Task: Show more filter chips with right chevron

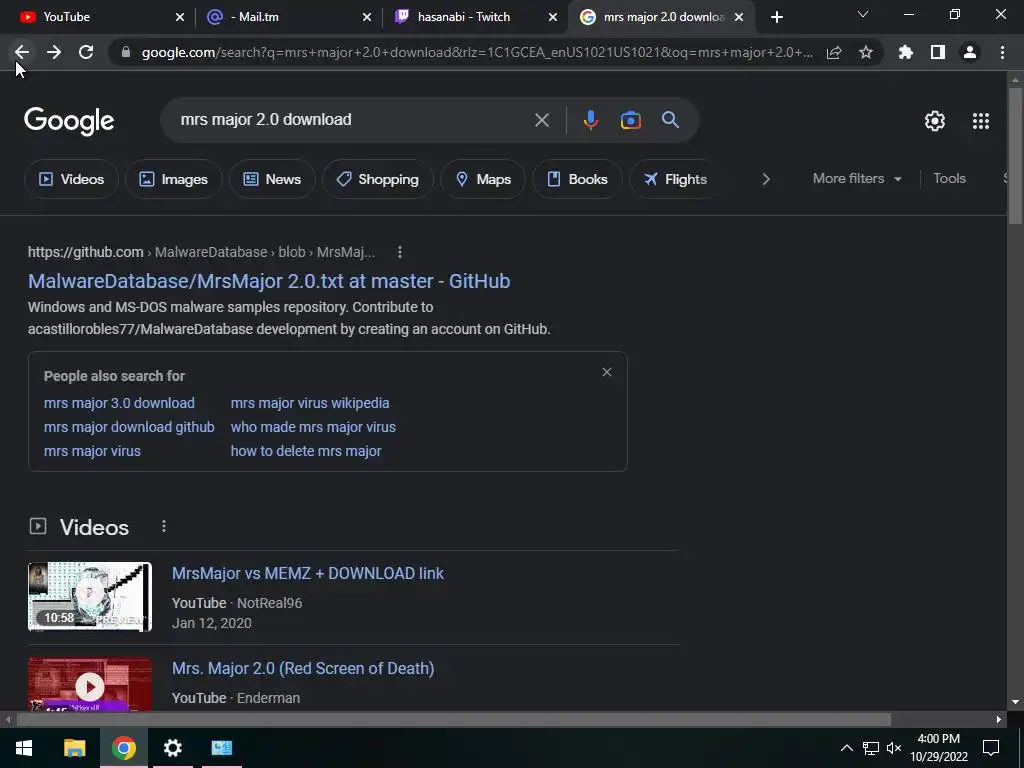Action: pos(766,179)
